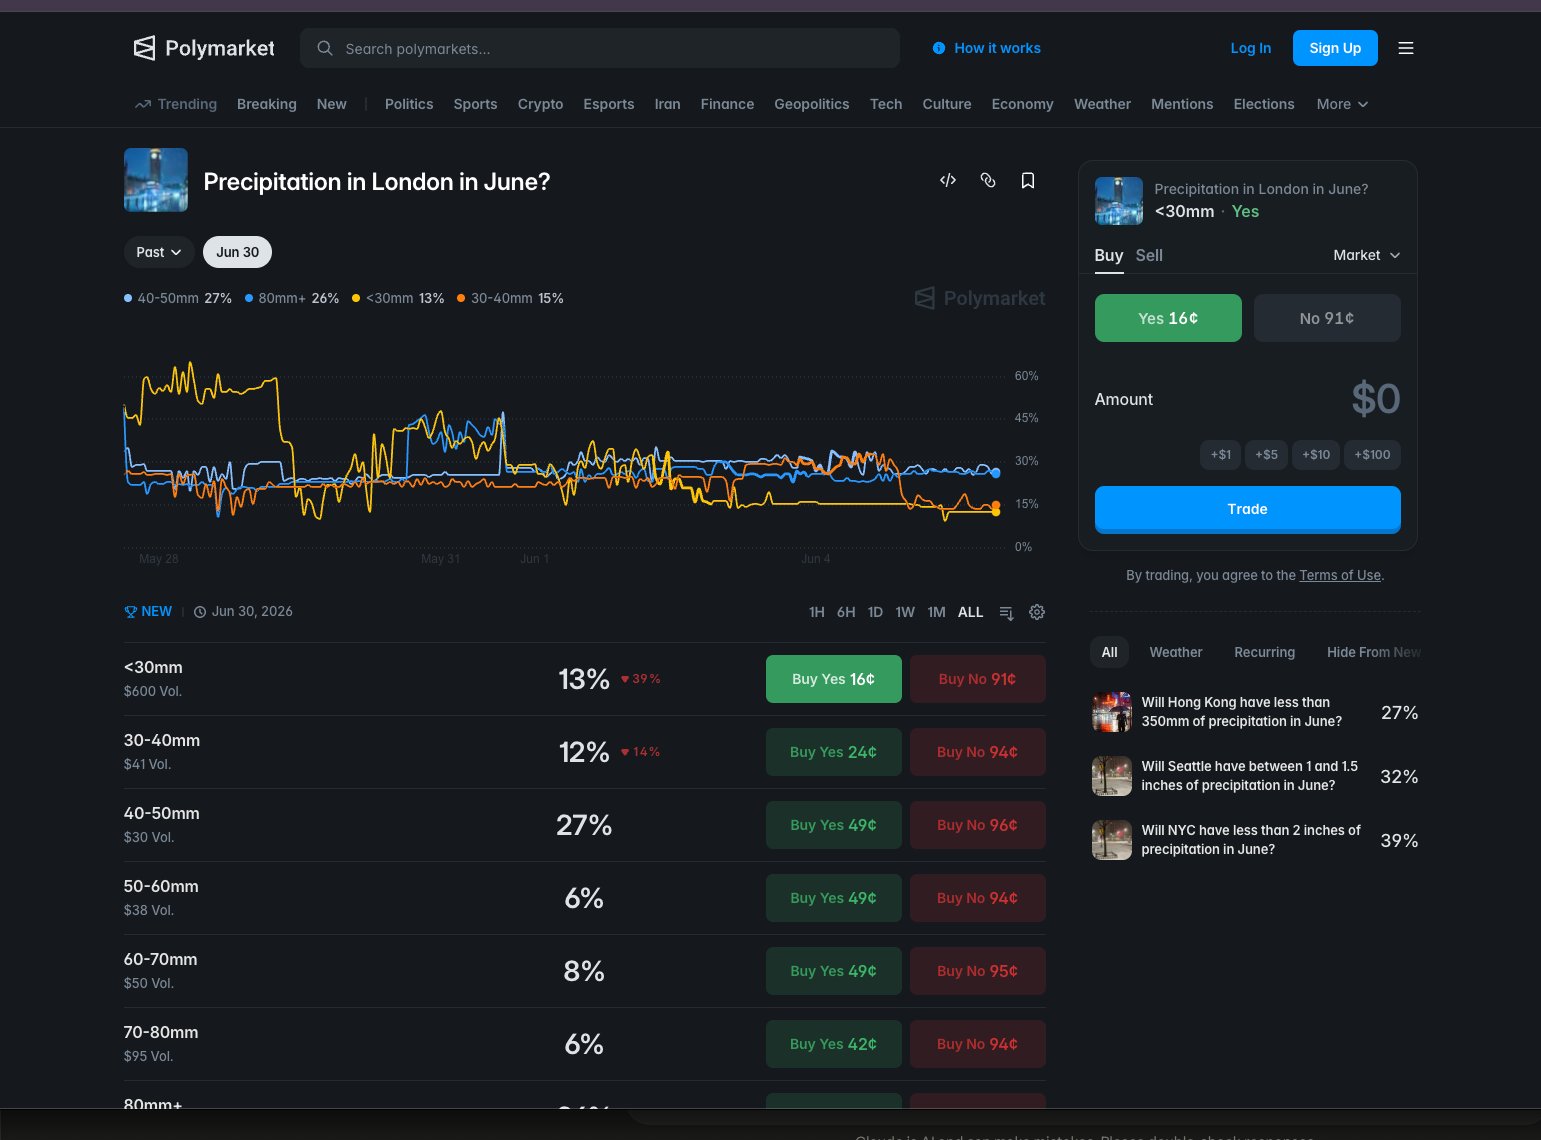Add $1 to the amount
This screenshot has height=1140, width=1541.
click(1221, 455)
